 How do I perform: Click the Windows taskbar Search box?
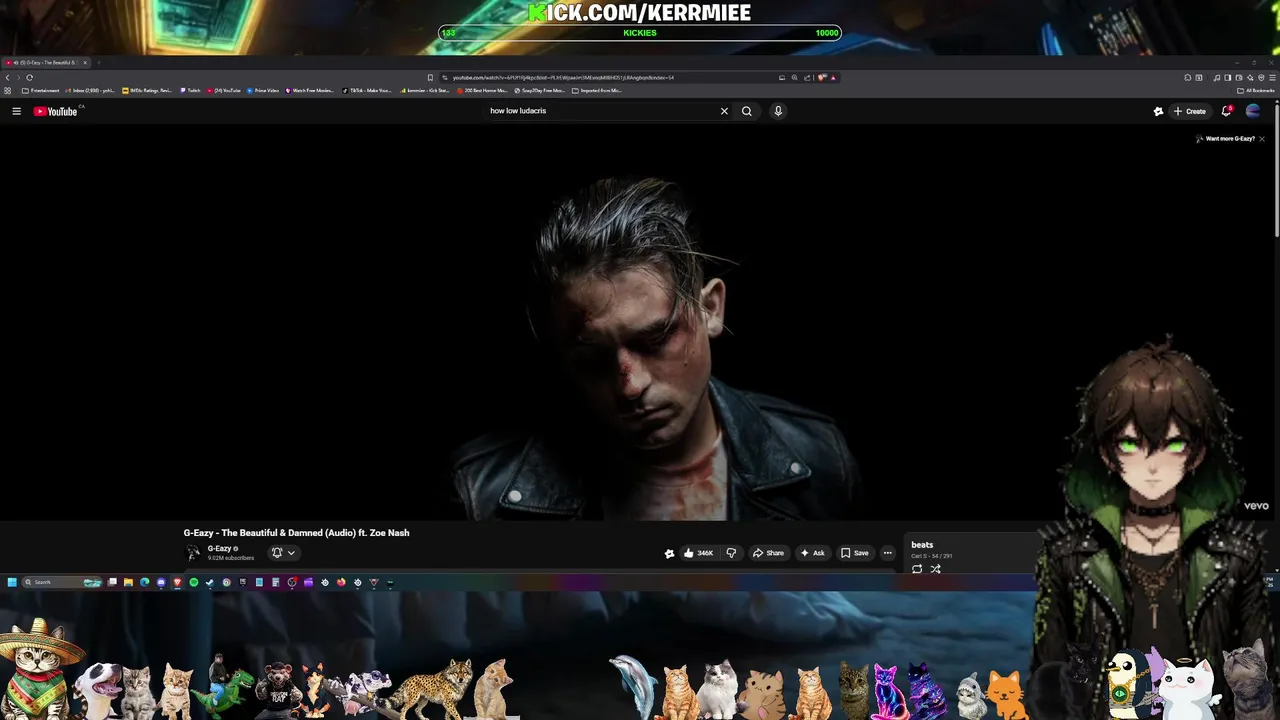[62, 582]
